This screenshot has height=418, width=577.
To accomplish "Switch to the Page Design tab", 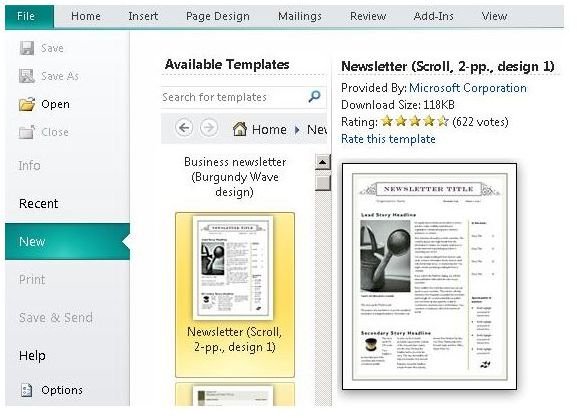I will 217,16.
